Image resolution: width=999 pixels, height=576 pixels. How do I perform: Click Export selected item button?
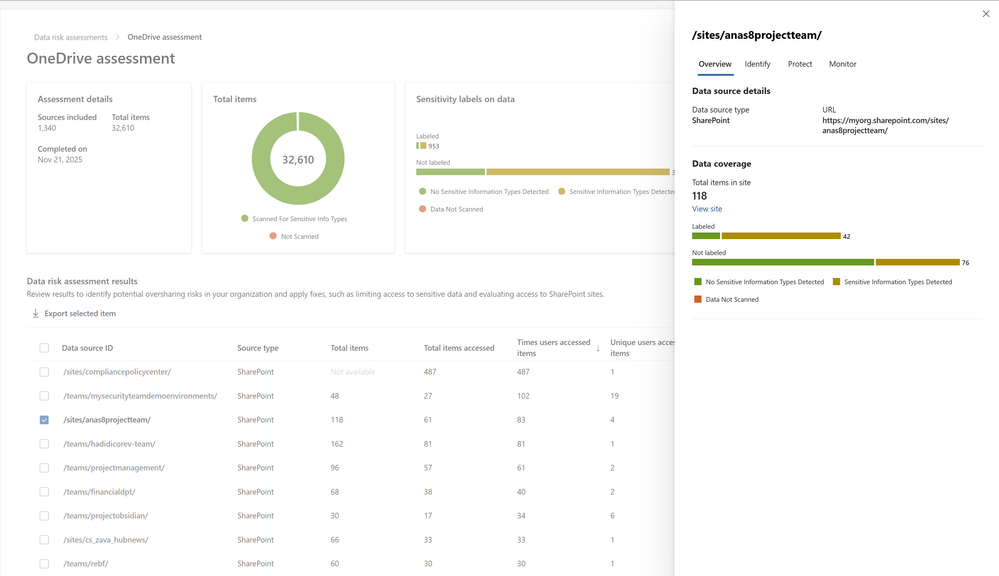click(74, 313)
